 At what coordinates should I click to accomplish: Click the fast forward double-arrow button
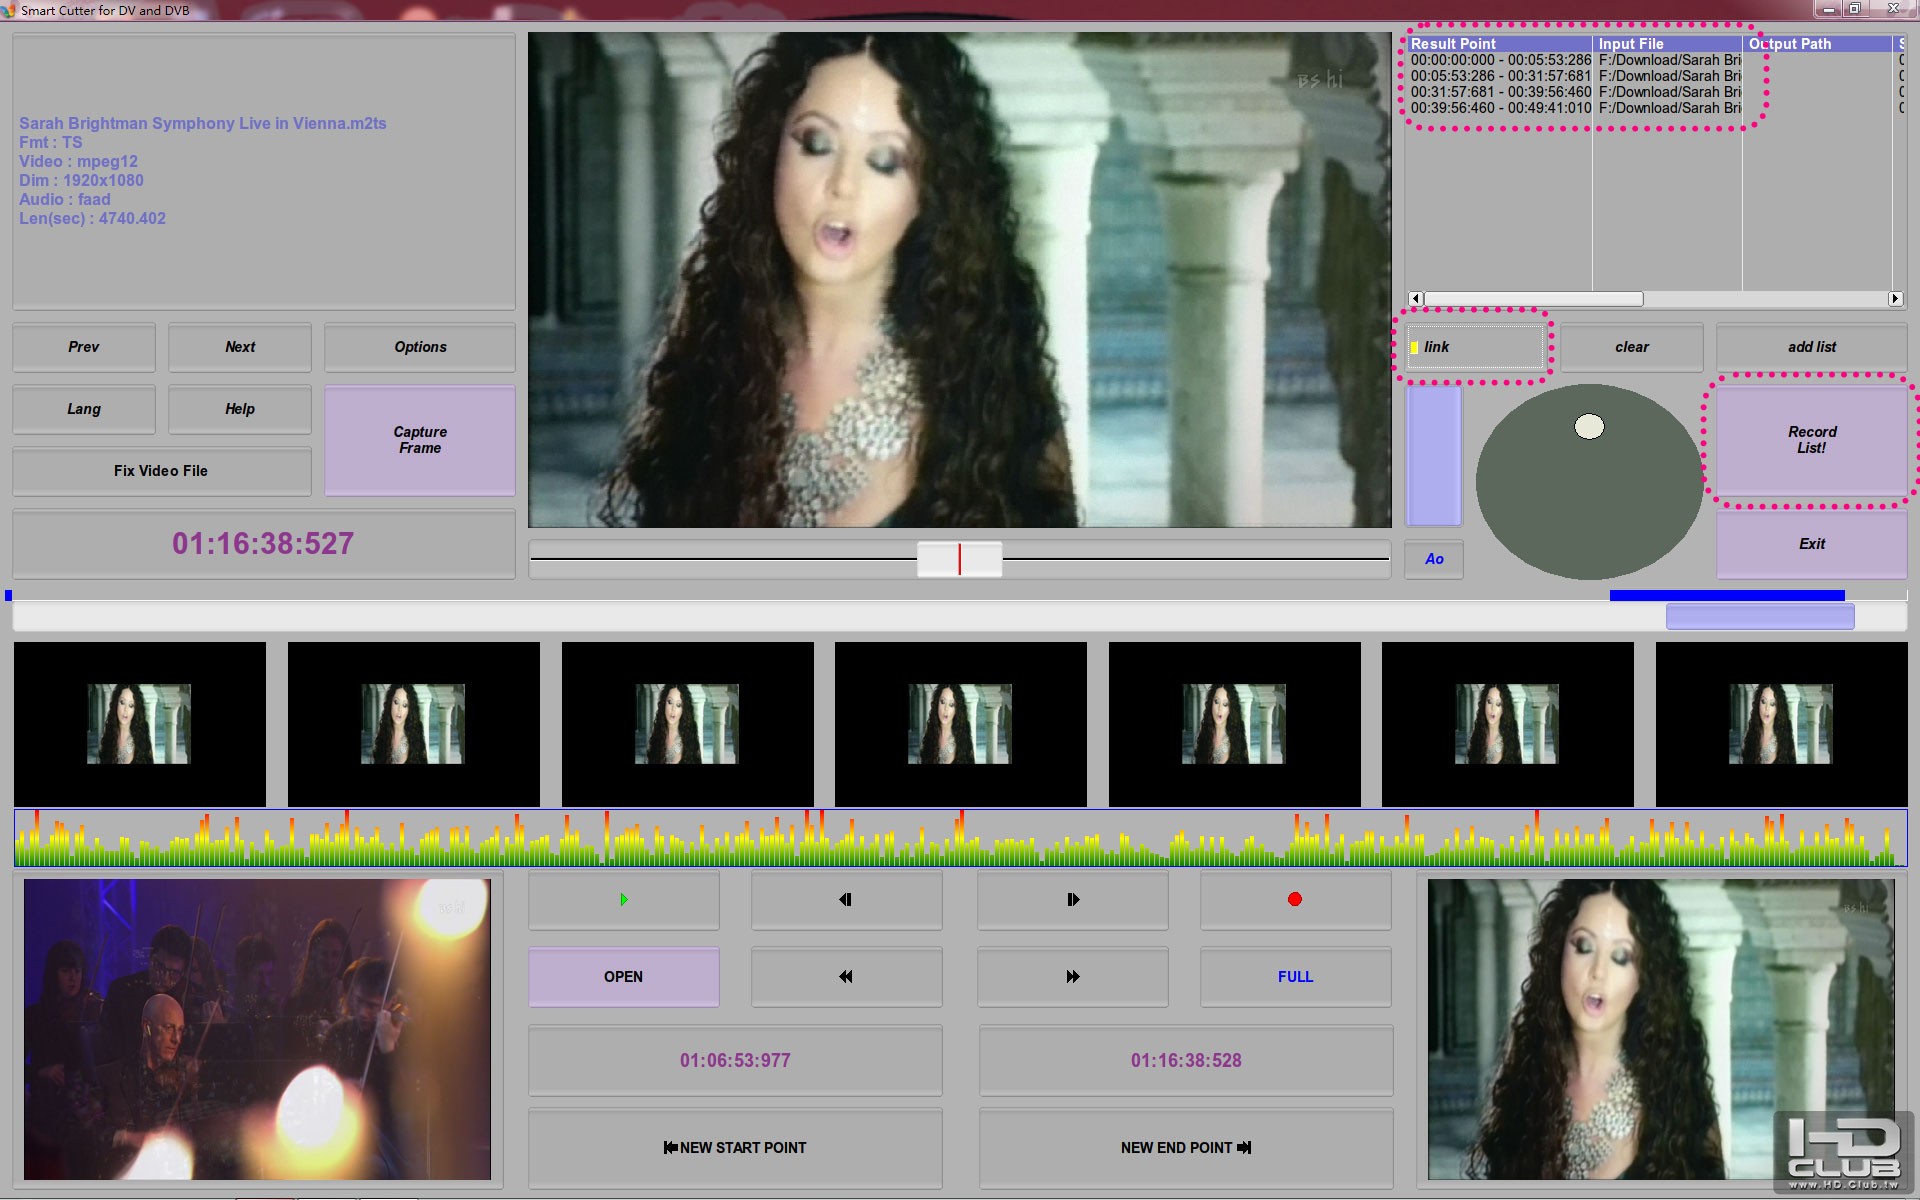1072,977
